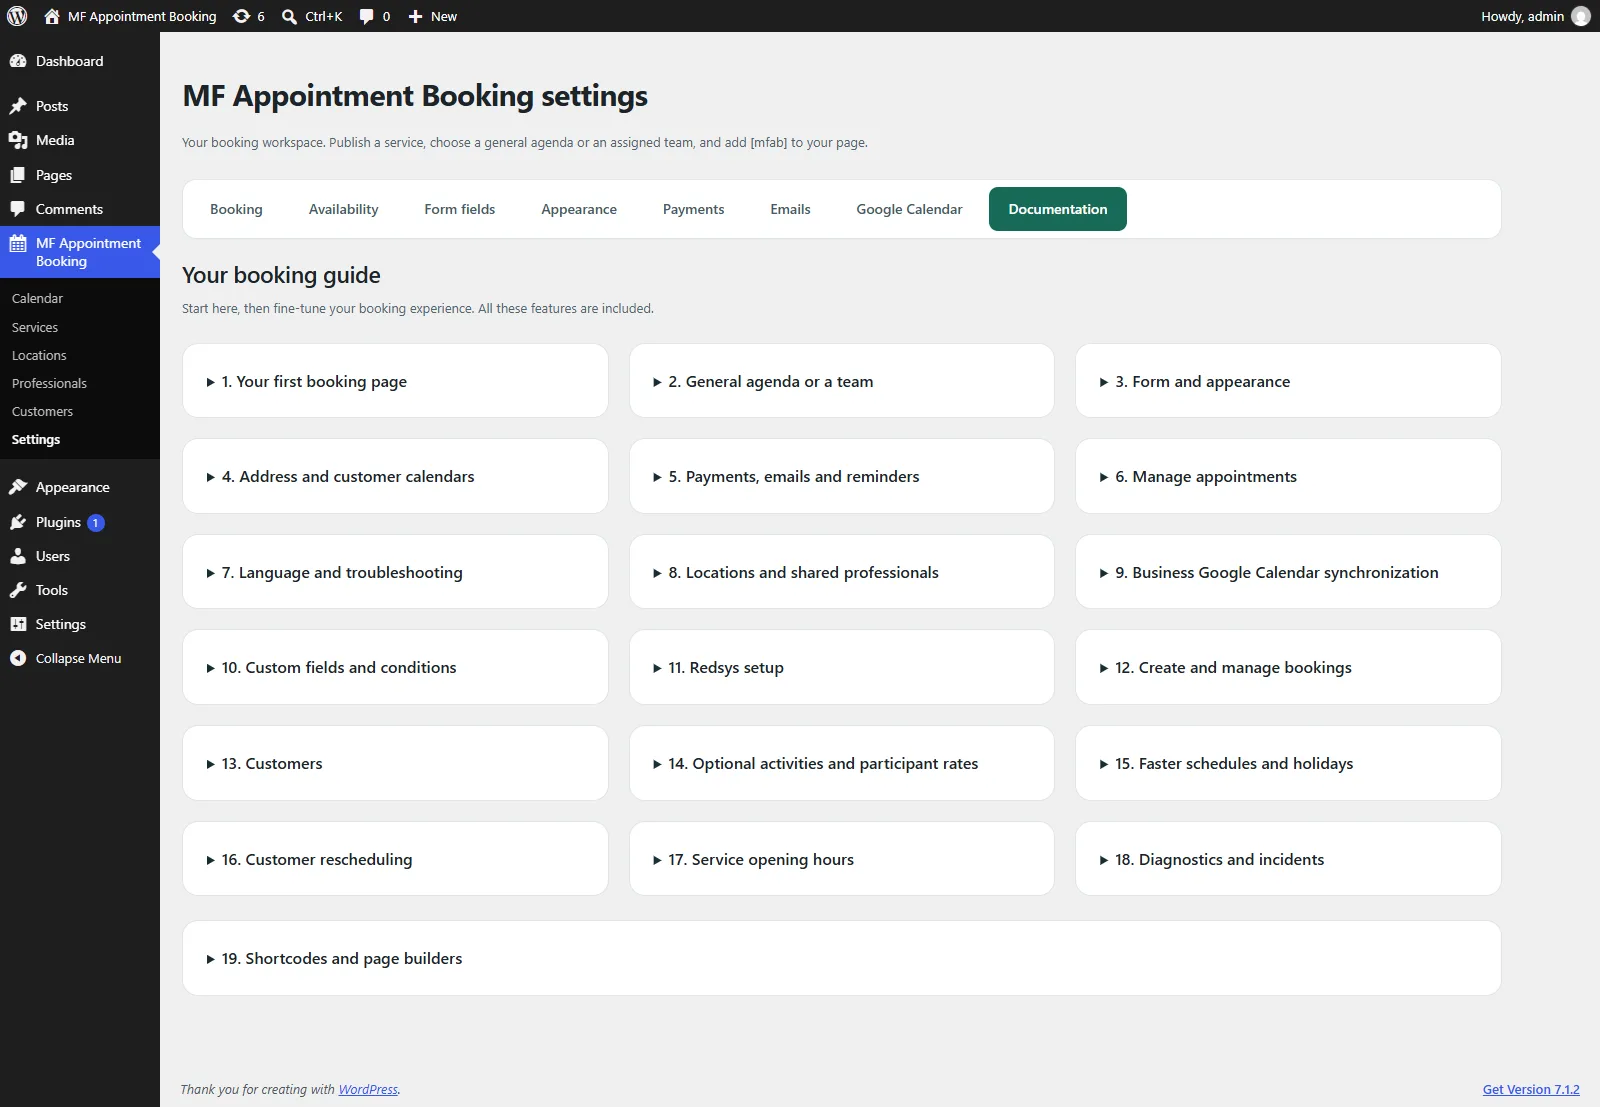Click the updates icon showing 6
The width and height of the screenshot is (1600, 1107).
[x=241, y=16]
